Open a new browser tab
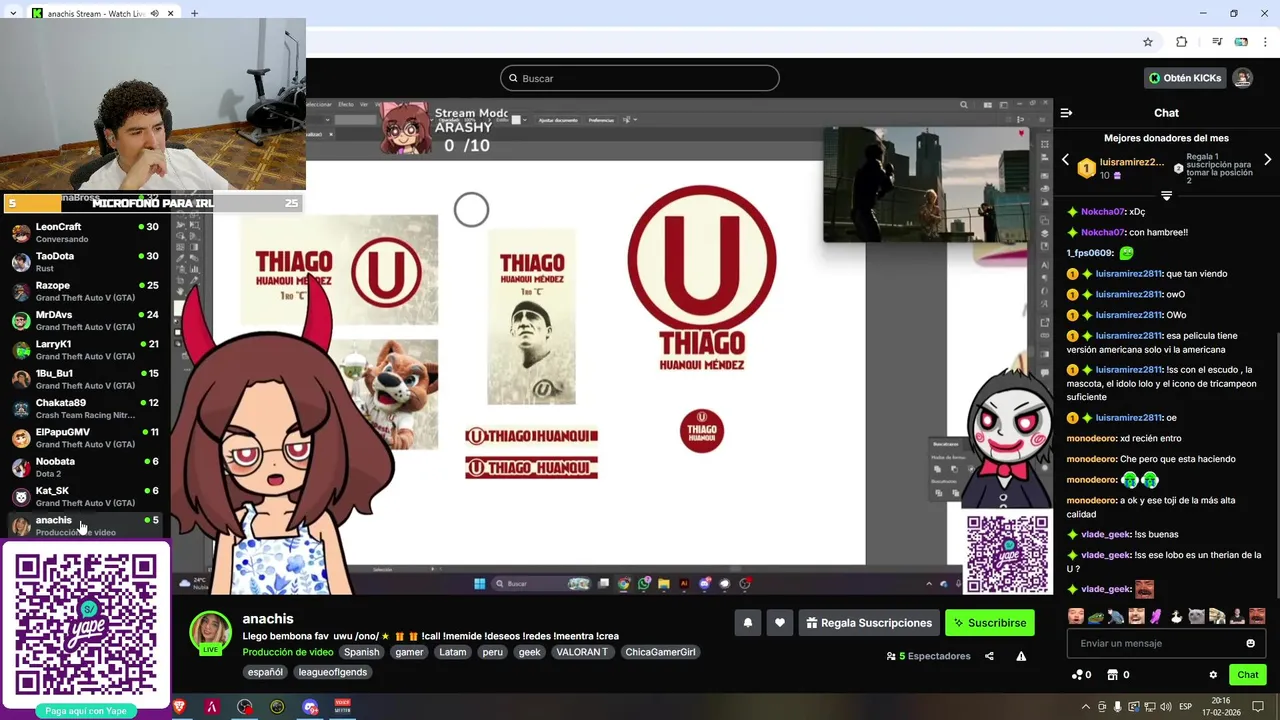Screen dimensions: 1280x720 (194, 13)
